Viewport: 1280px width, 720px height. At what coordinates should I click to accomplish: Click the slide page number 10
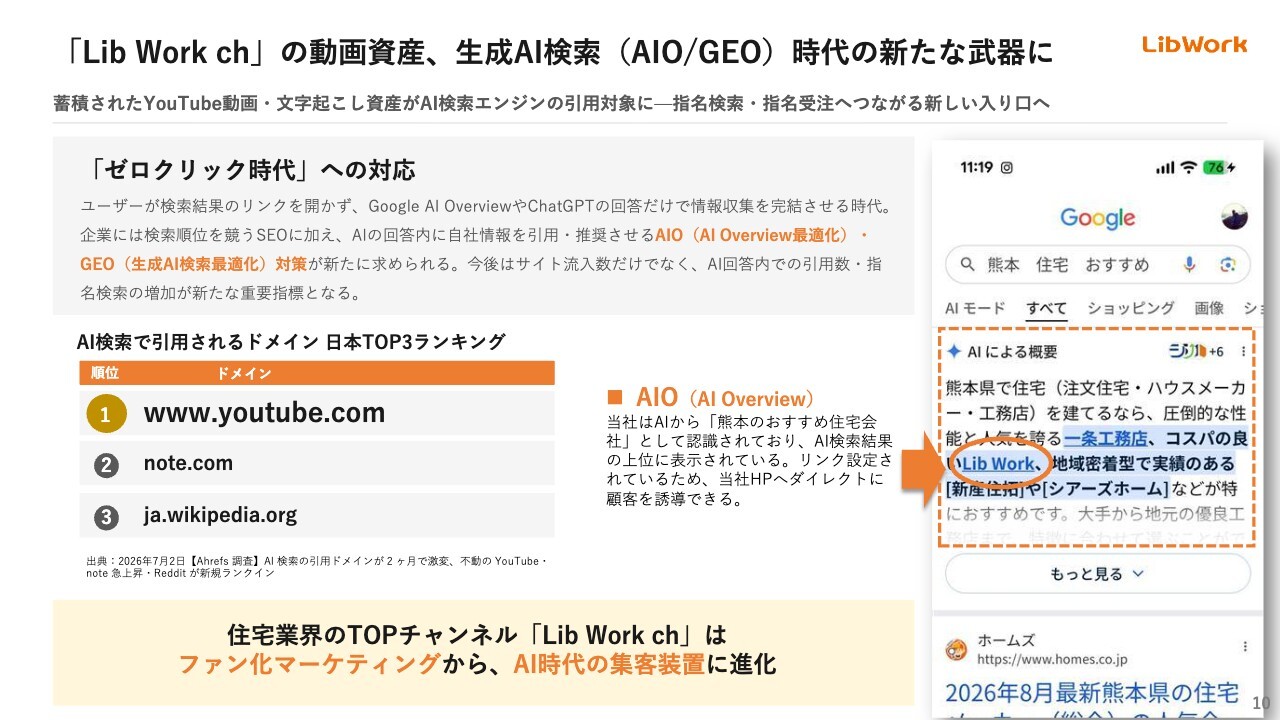1261,704
